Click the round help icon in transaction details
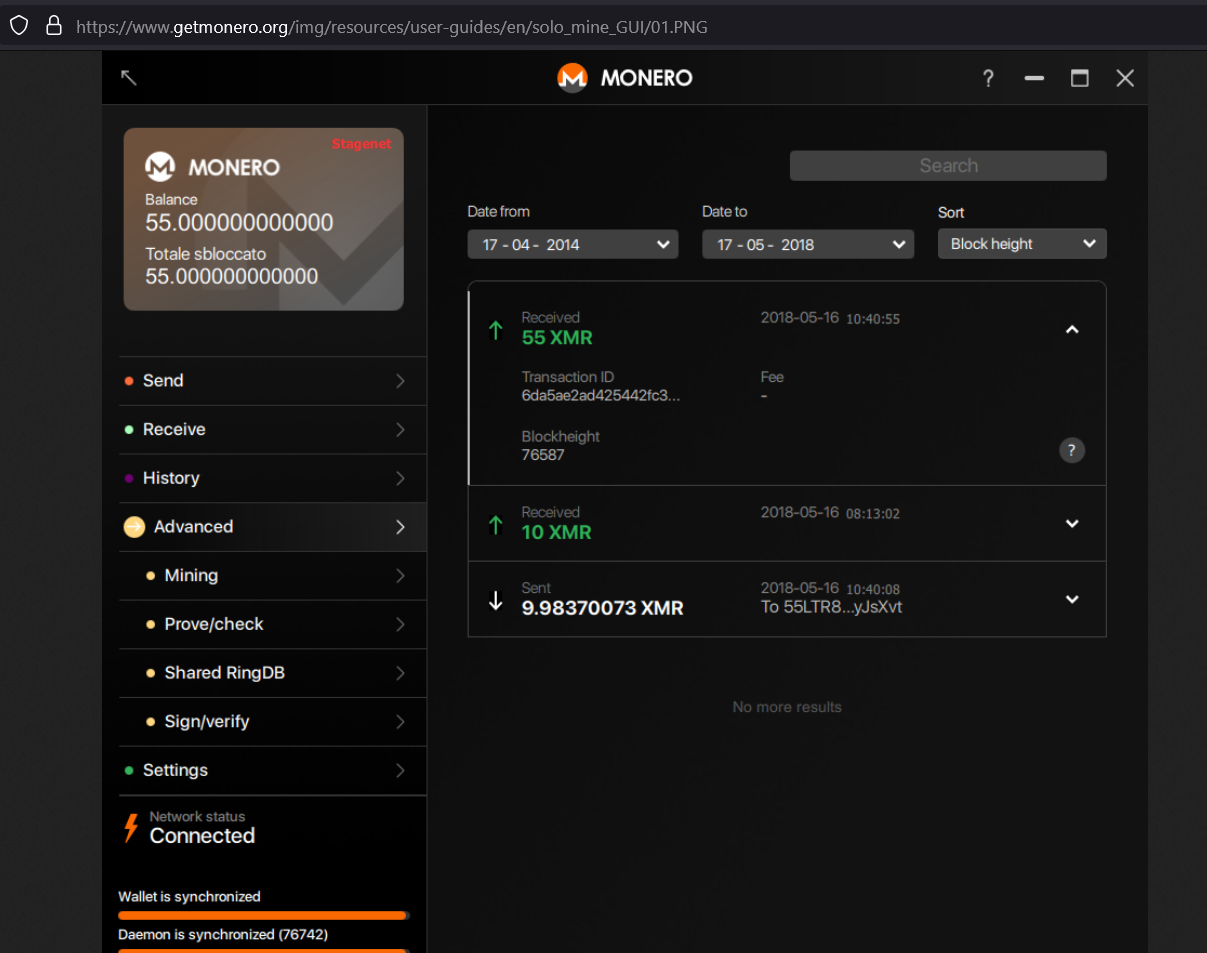This screenshot has height=953, width=1207. pos(1071,450)
